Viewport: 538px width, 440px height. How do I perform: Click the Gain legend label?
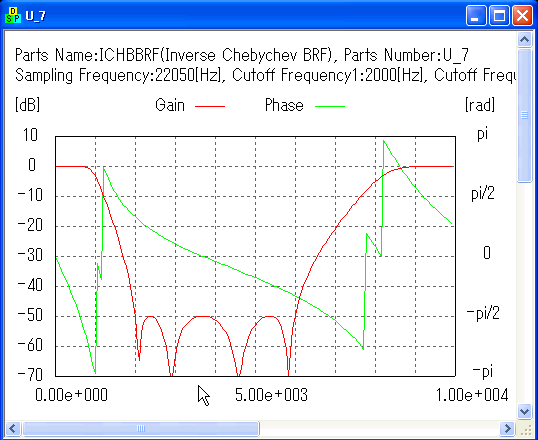click(x=170, y=105)
